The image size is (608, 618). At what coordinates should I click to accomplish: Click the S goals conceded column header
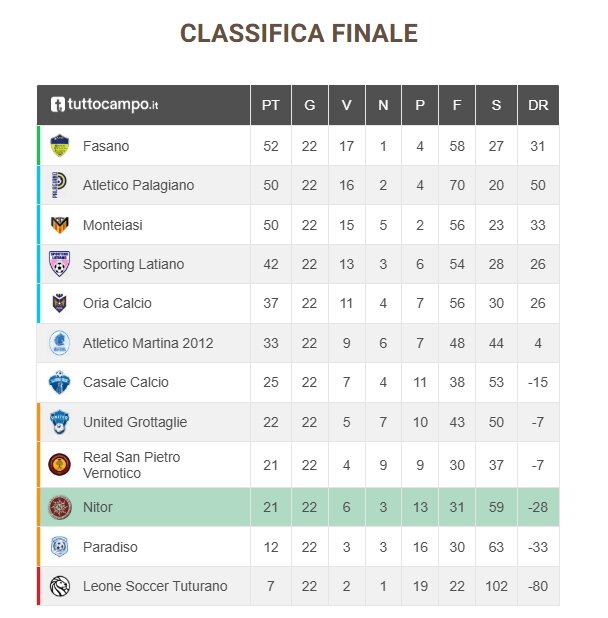click(496, 105)
